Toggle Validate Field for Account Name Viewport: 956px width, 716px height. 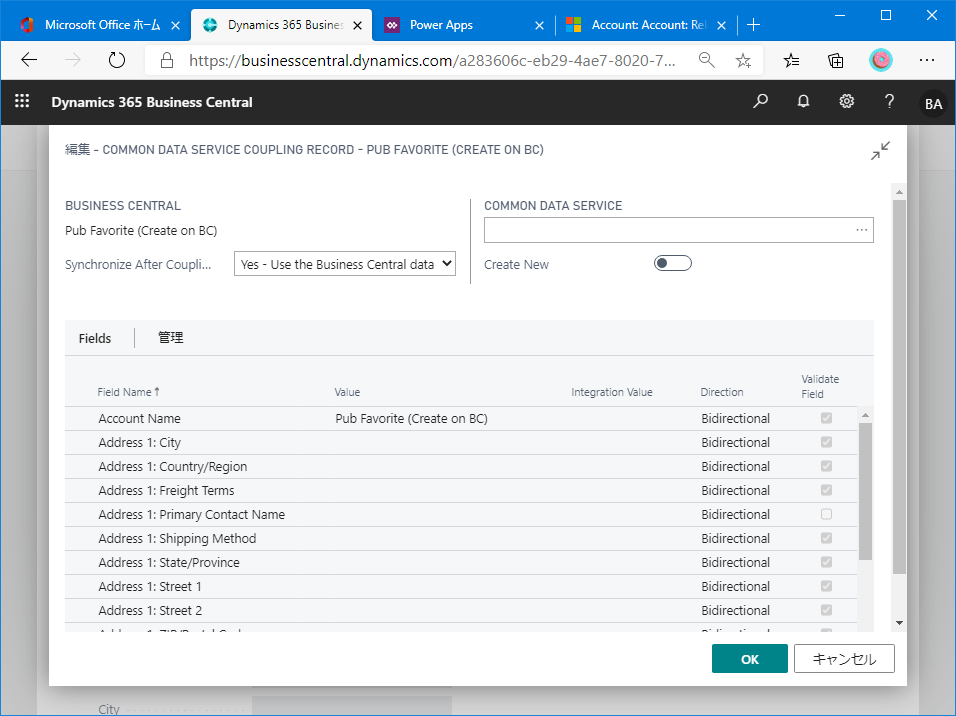coord(826,418)
